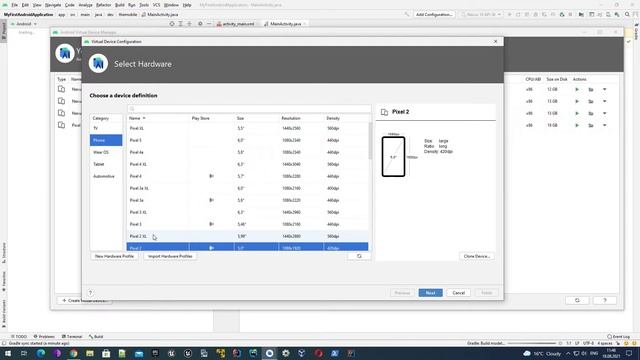Screen dimensions: 640x360
Task: Sort devices by the Name column arrow
Action: point(144,118)
